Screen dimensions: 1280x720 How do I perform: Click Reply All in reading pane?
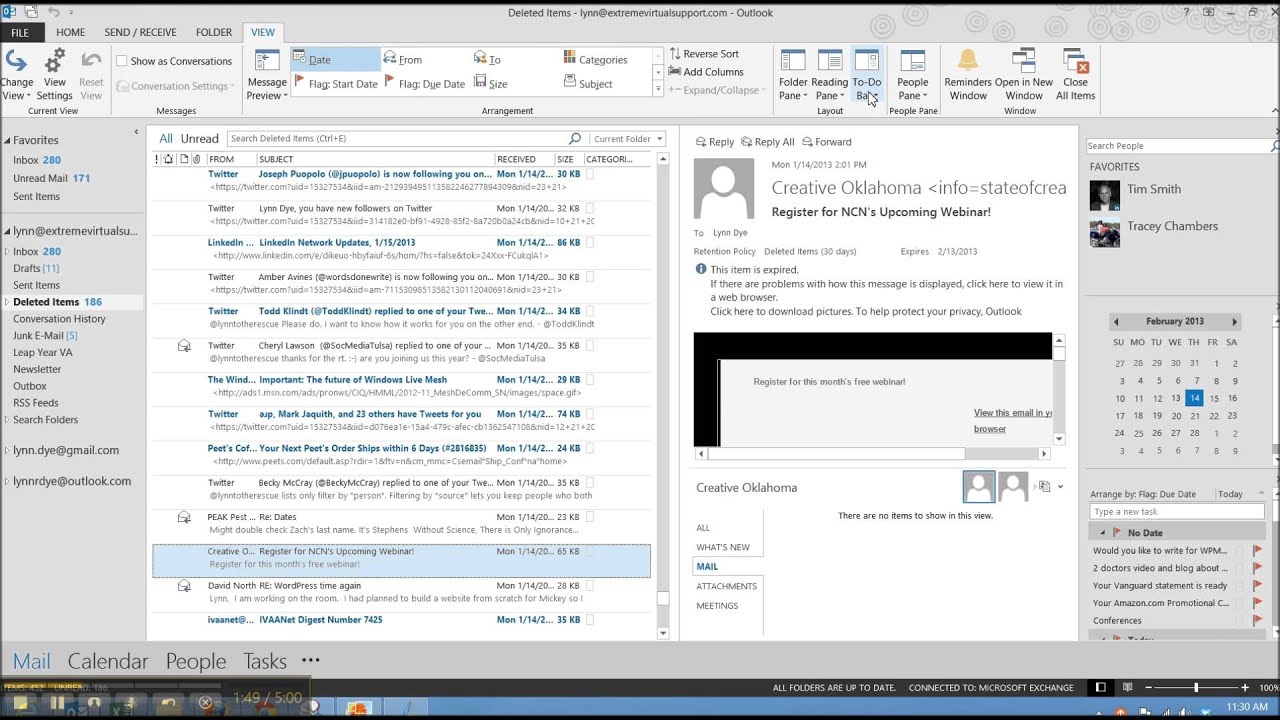coord(768,142)
